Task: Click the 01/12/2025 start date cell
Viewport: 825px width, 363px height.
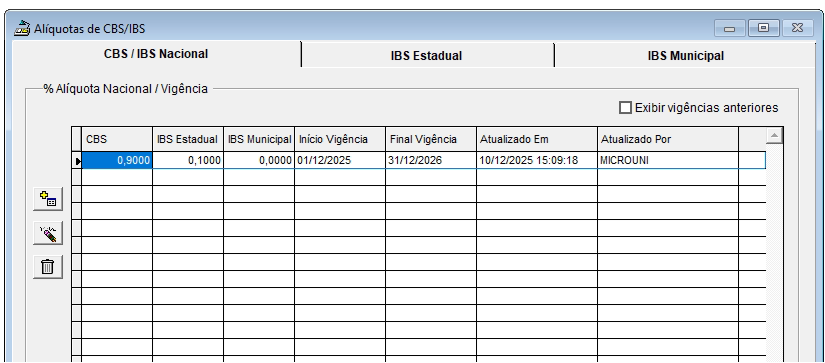Action: [x=340, y=160]
